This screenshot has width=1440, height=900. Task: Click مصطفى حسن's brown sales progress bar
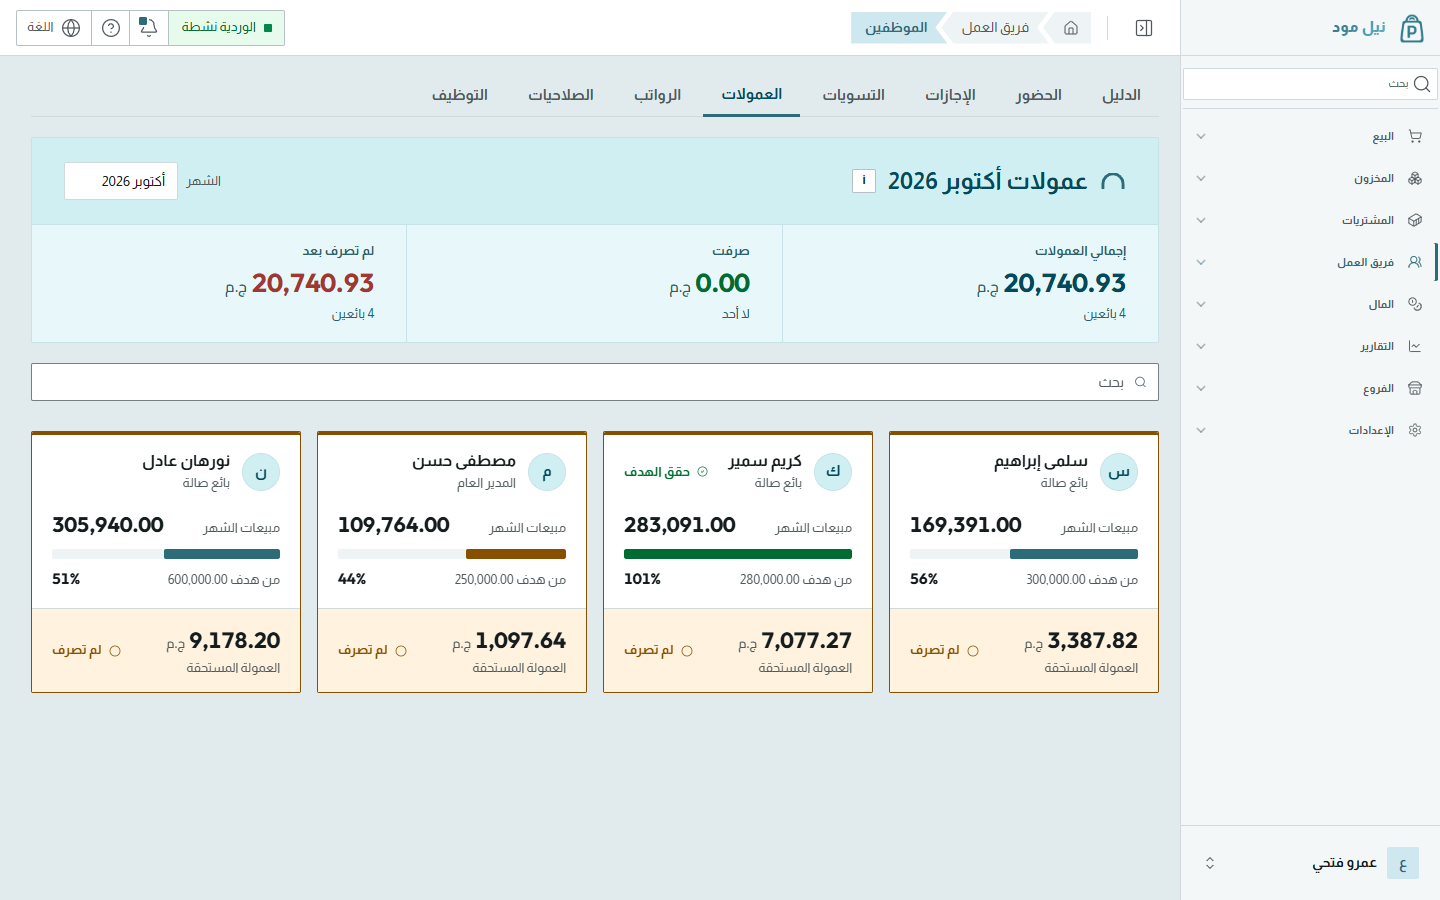516,554
